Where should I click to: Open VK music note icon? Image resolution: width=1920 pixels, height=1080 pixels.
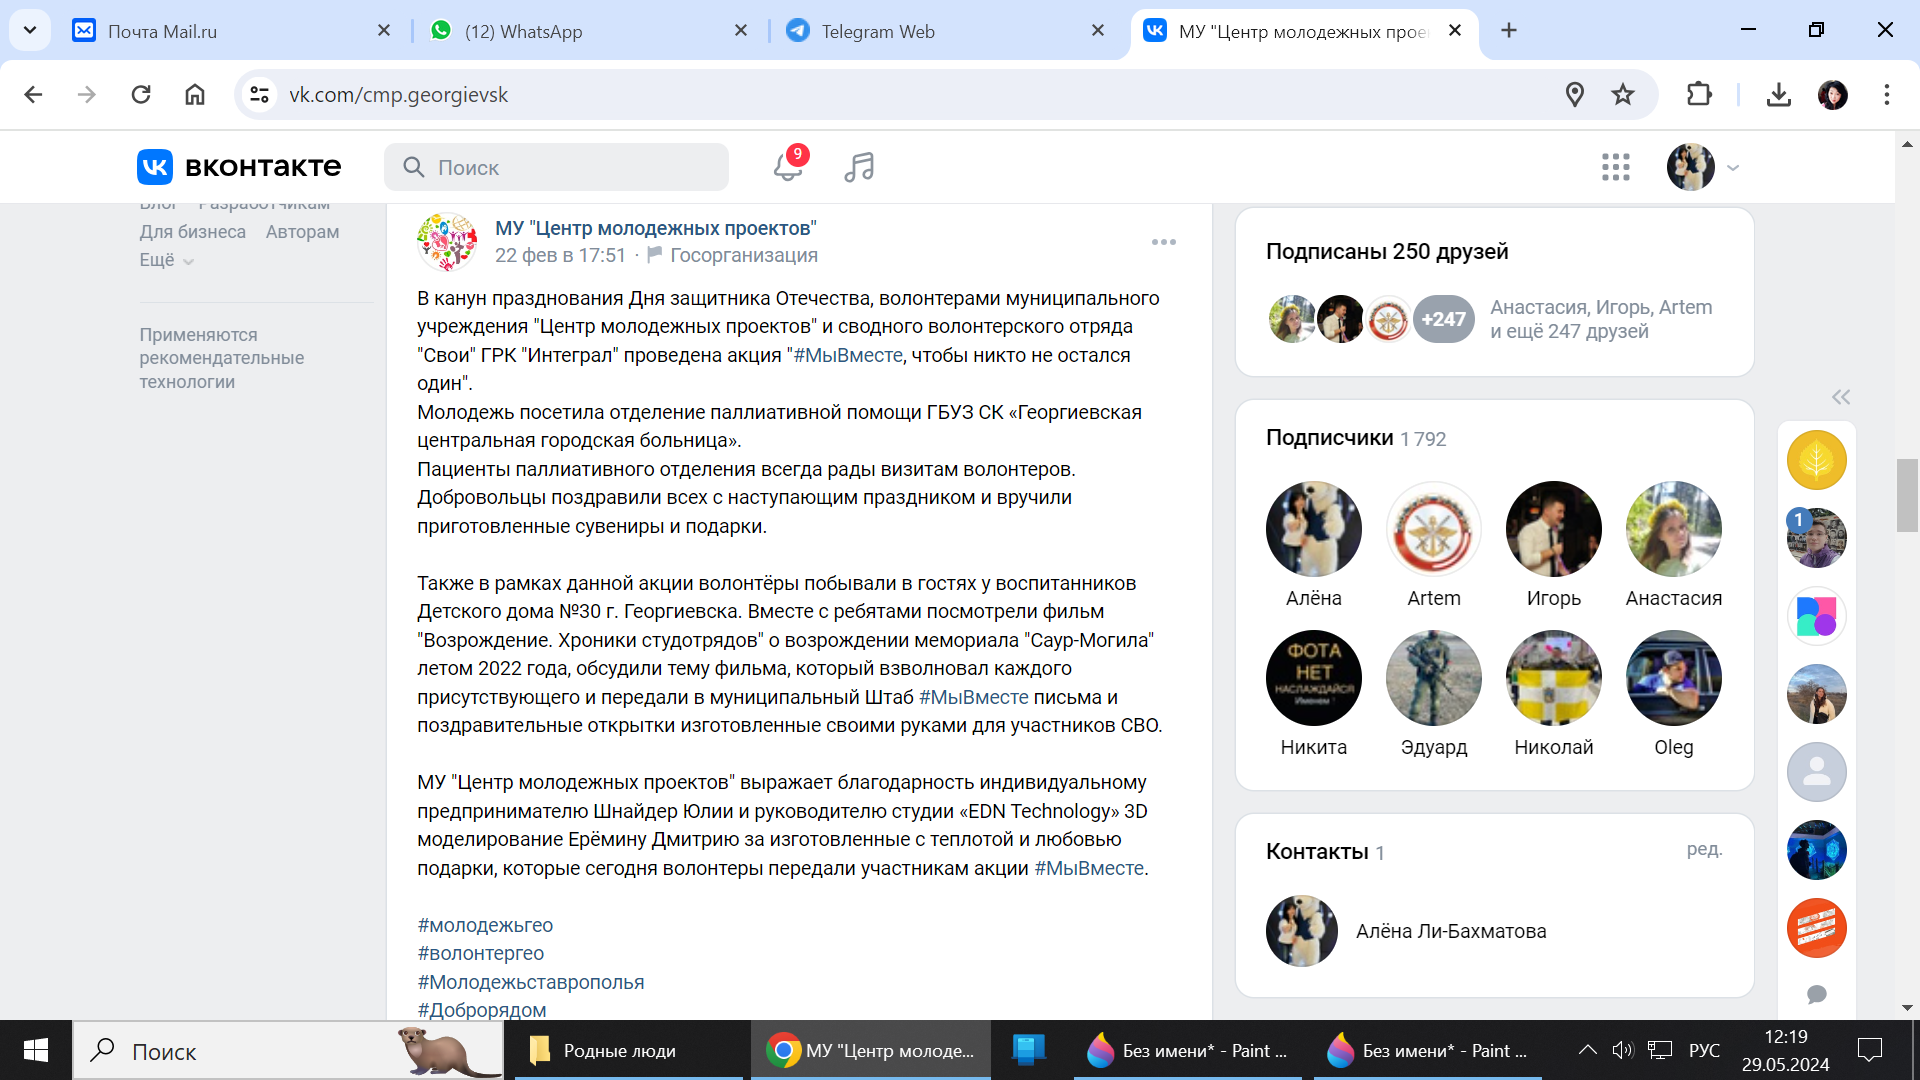tap(859, 167)
